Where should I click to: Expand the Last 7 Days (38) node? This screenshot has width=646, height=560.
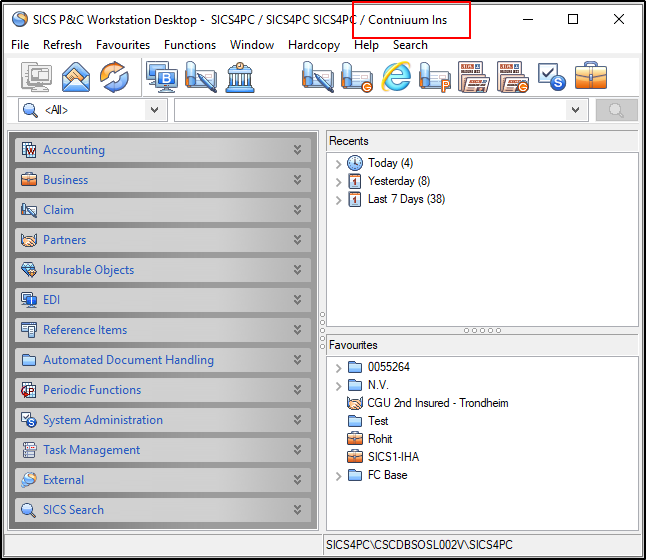(x=338, y=199)
